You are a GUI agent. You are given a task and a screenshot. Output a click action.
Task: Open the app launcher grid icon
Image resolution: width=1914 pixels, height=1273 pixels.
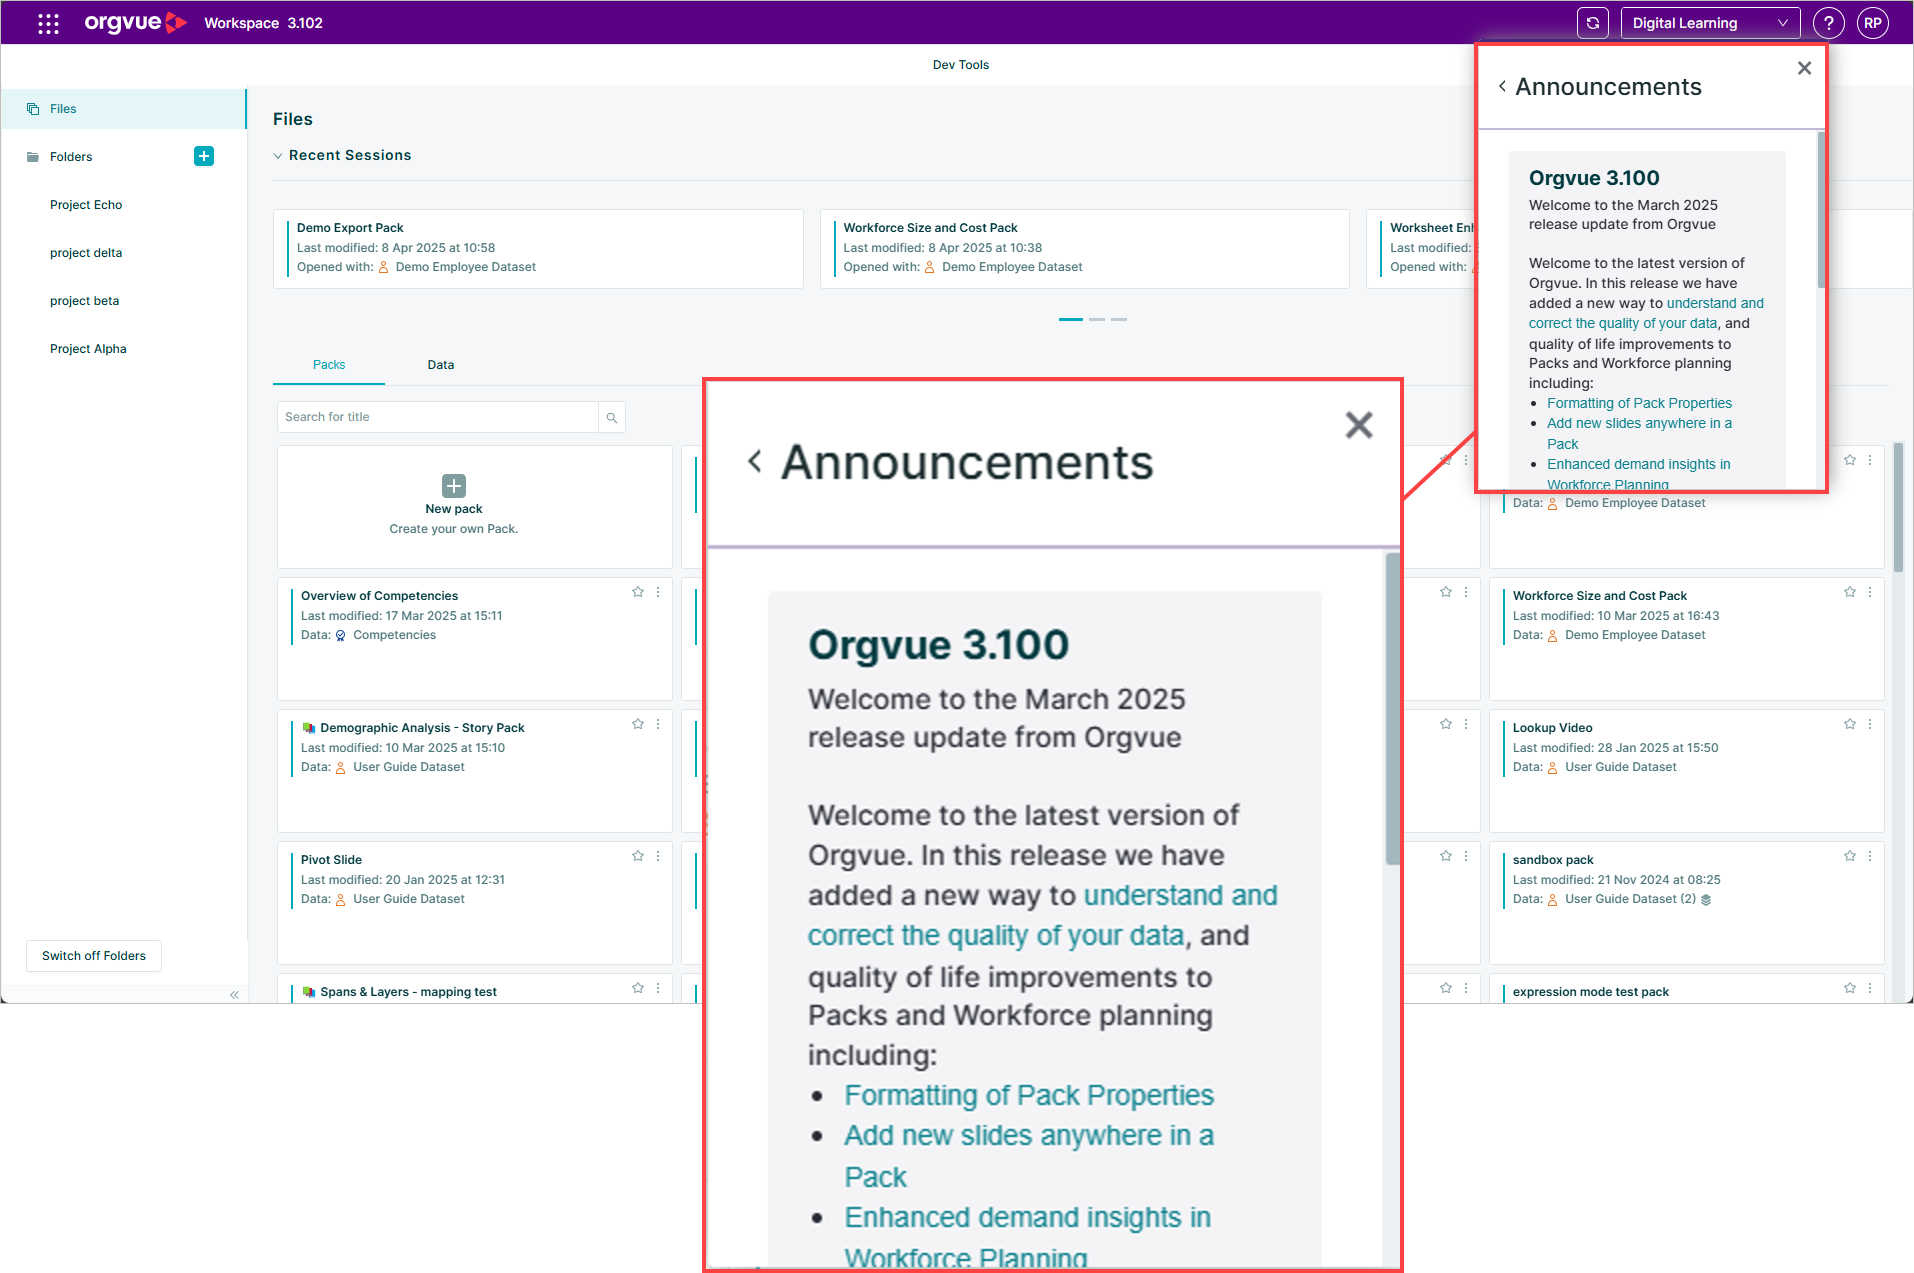coord(48,23)
